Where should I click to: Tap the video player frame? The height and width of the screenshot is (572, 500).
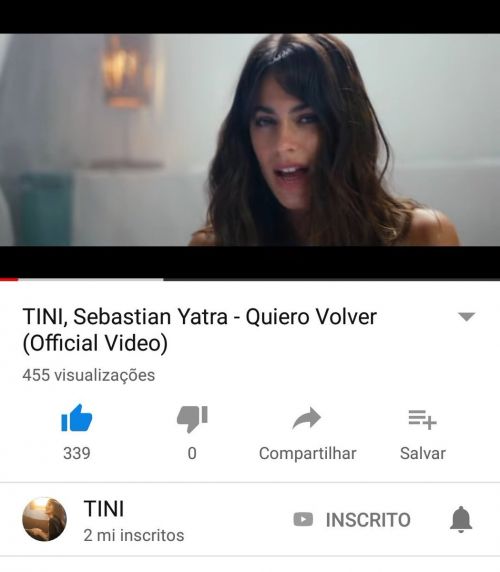250,140
